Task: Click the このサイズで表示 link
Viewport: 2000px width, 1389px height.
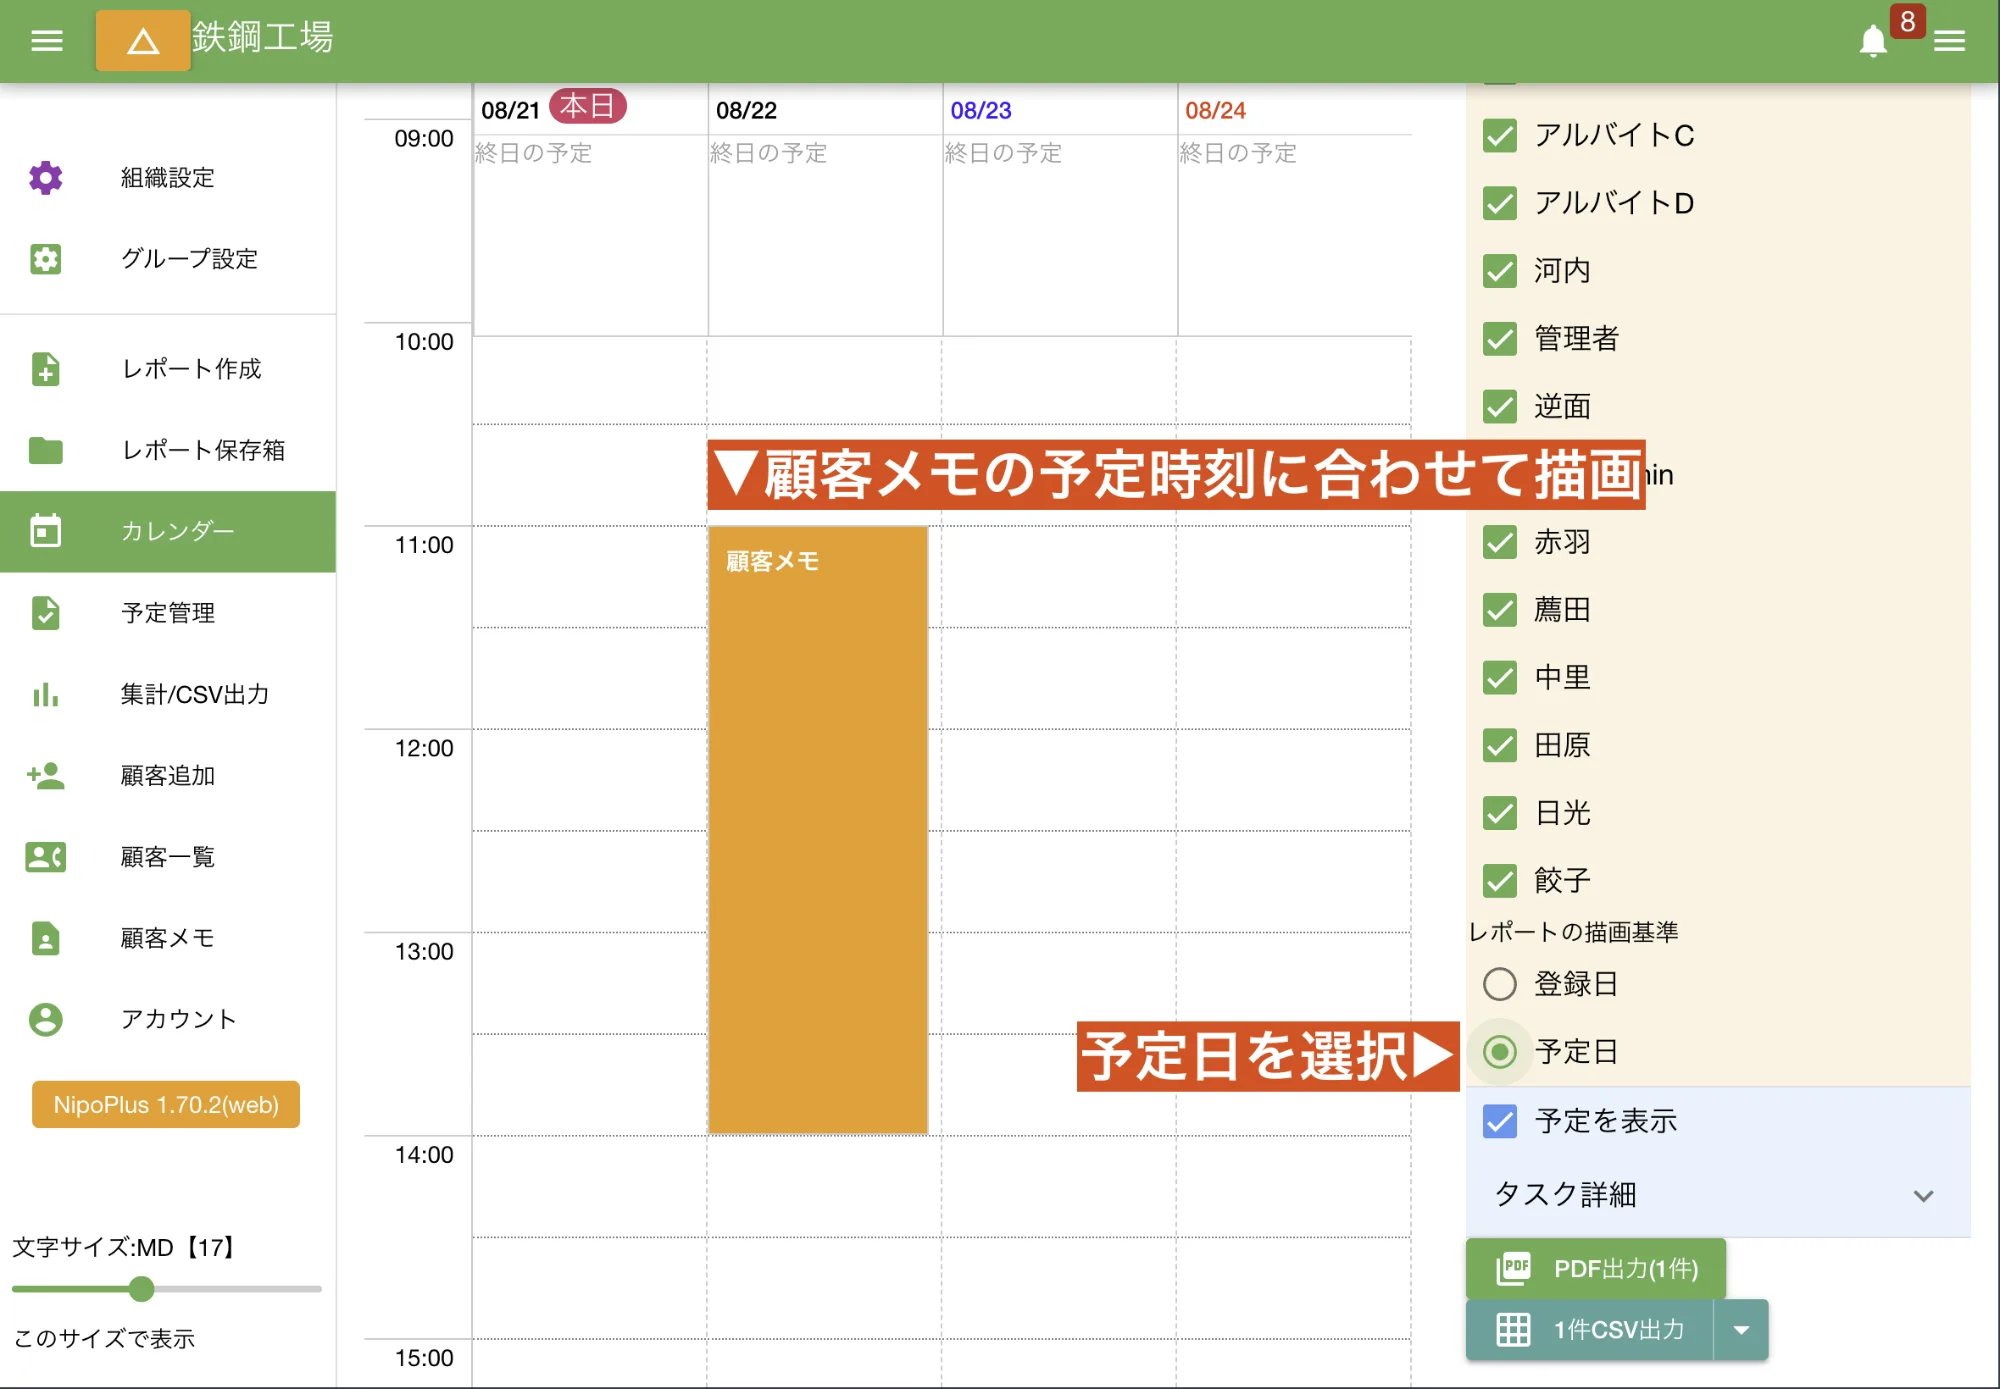Action: coord(105,1337)
